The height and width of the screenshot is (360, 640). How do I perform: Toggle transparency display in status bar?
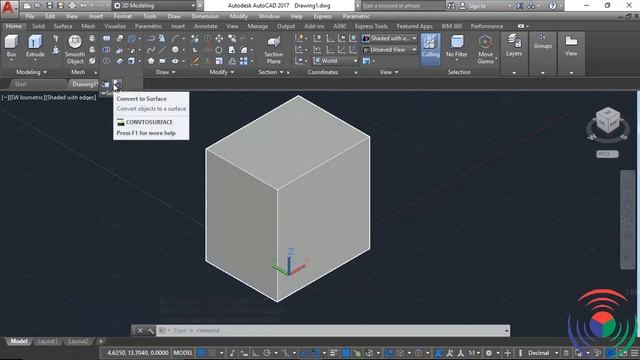[345, 353]
